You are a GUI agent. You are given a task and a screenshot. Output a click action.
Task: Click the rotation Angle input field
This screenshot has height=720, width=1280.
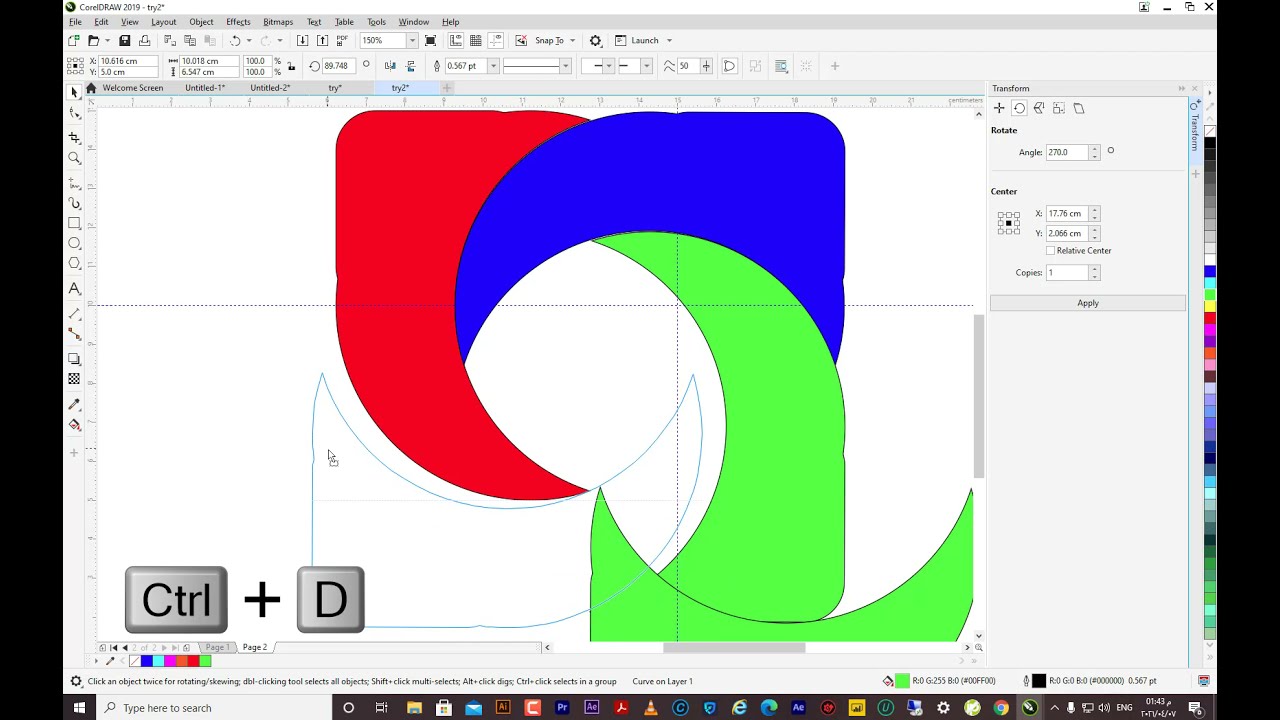(1066, 152)
